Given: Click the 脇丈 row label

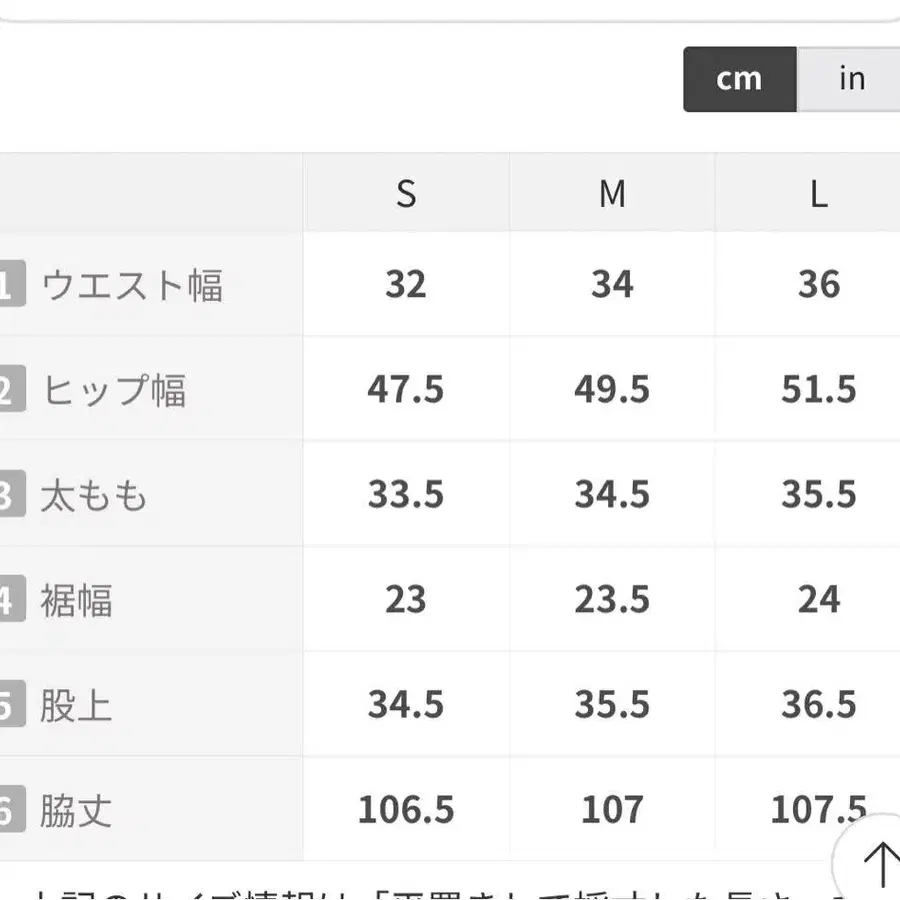Looking at the screenshot, I should (76, 810).
